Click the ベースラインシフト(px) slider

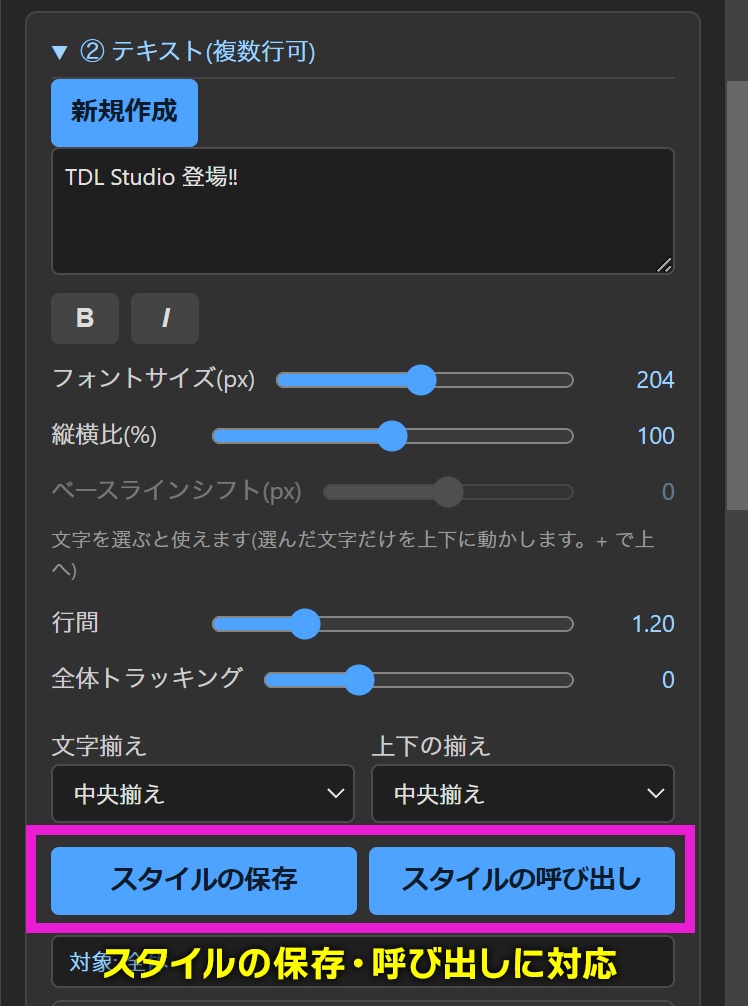point(448,492)
